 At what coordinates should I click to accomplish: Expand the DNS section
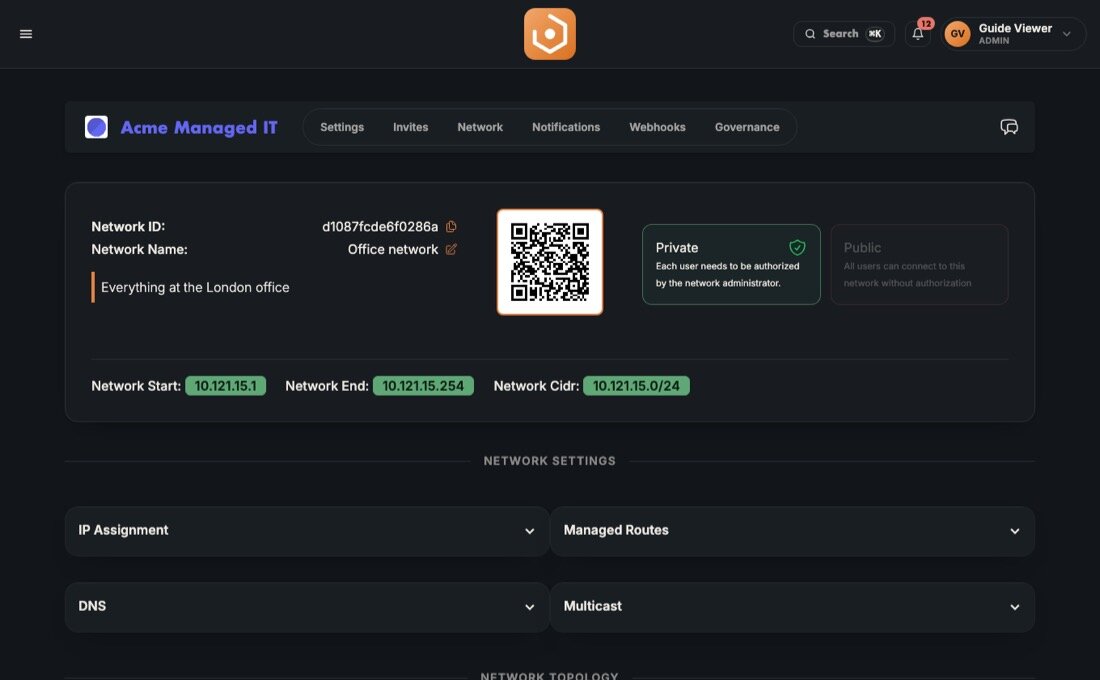[307, 607]
